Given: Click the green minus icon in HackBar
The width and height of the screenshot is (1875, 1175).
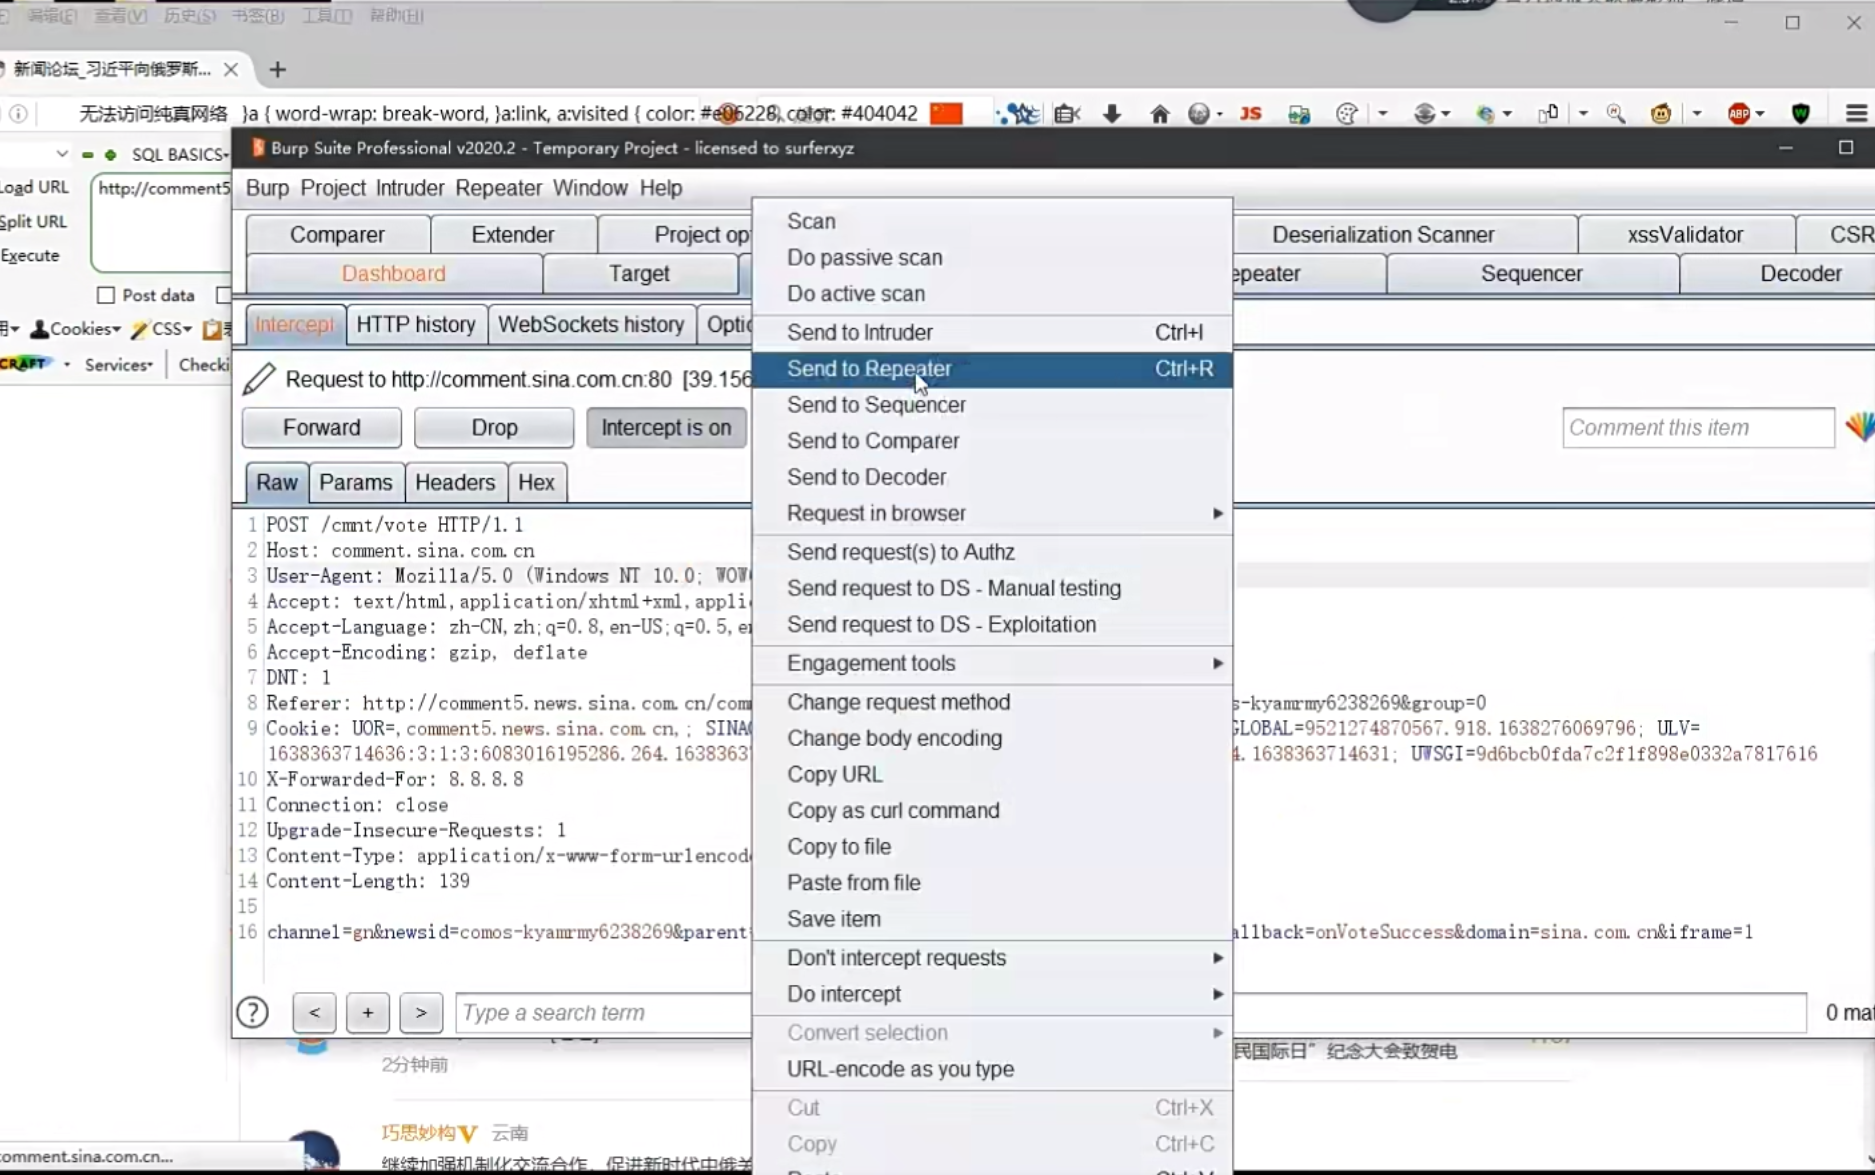Looking at the screenshot, I should (88, 155).
